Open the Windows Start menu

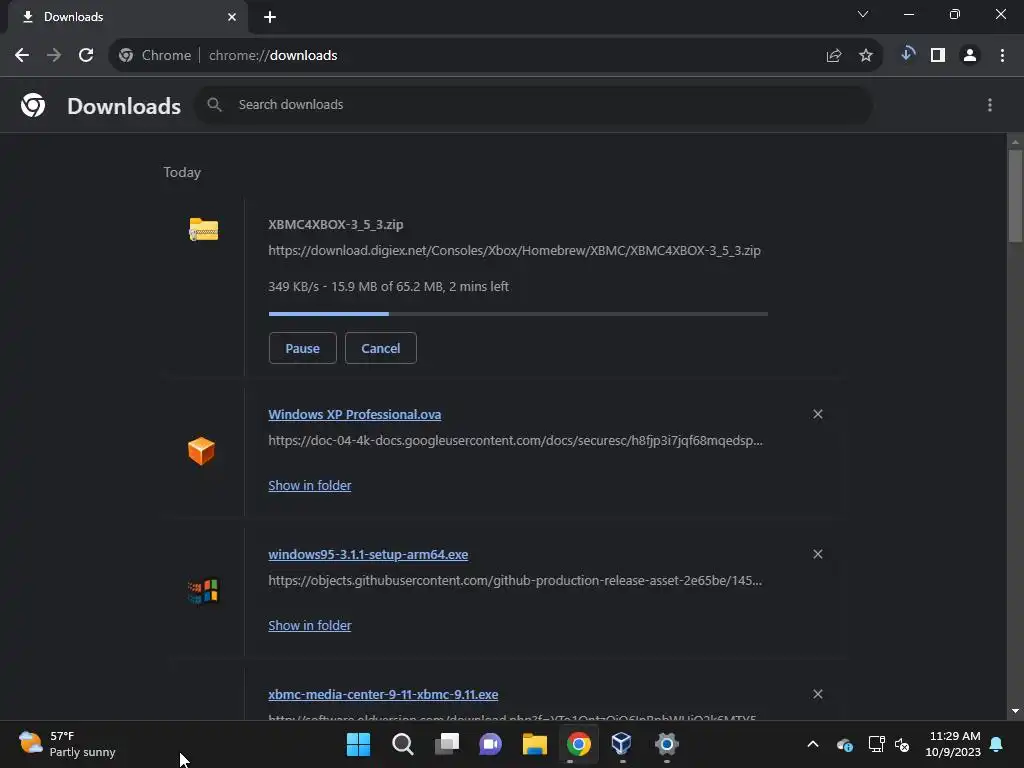coord(359,744)
